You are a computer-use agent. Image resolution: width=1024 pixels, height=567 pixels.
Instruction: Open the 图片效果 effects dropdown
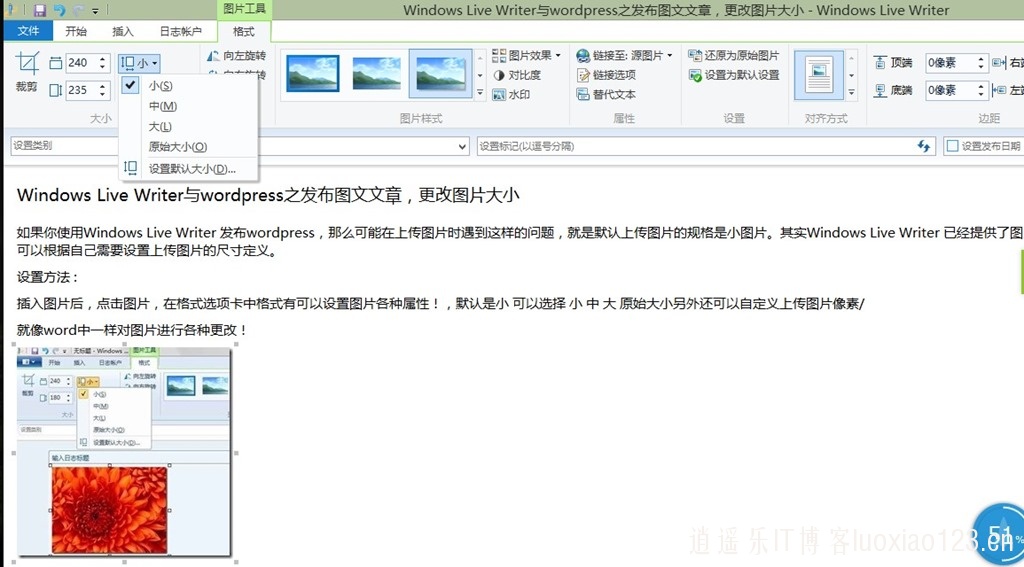pyautogui.click(x=526, y=56)
